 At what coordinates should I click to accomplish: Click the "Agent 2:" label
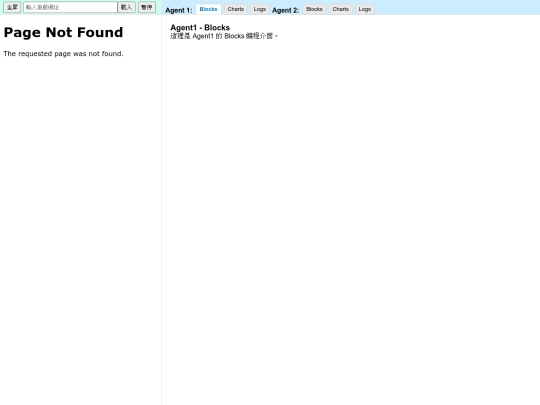tap(285, 10)
